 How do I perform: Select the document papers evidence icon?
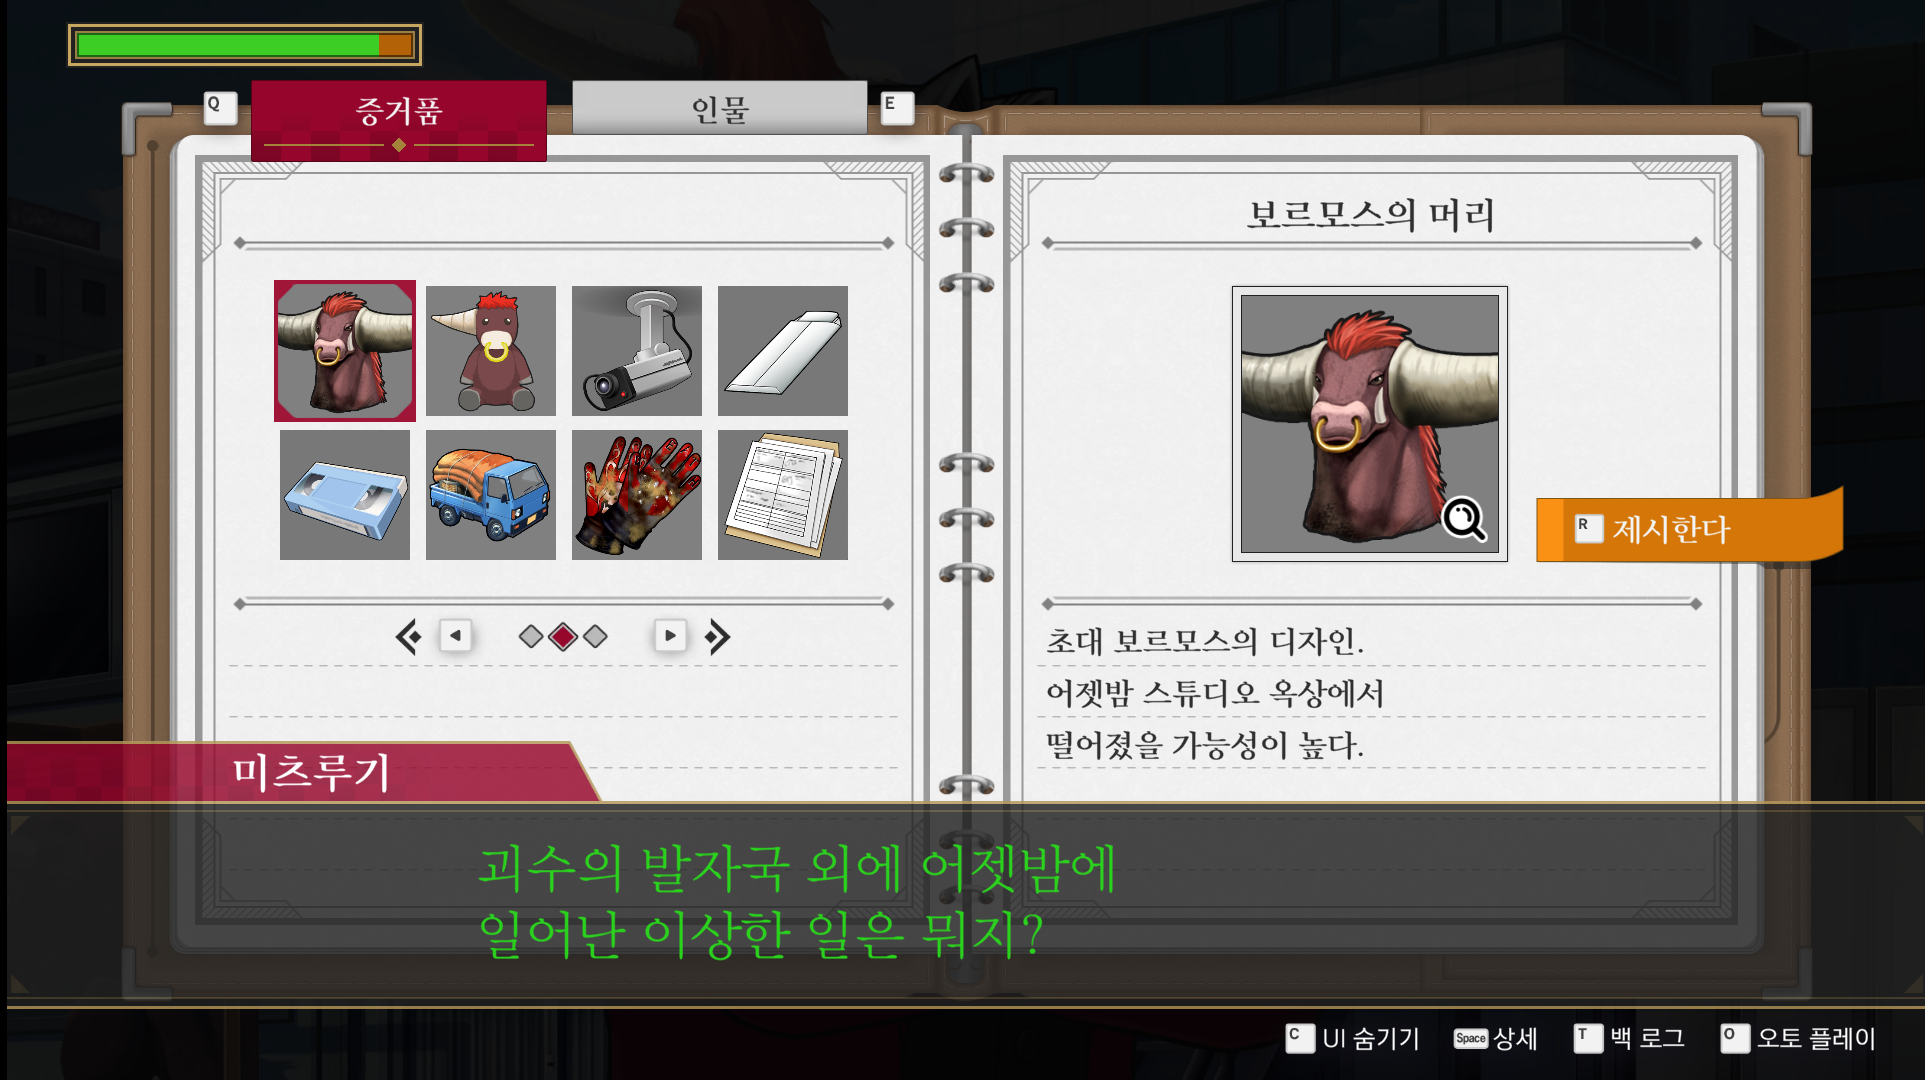[783, 495]
